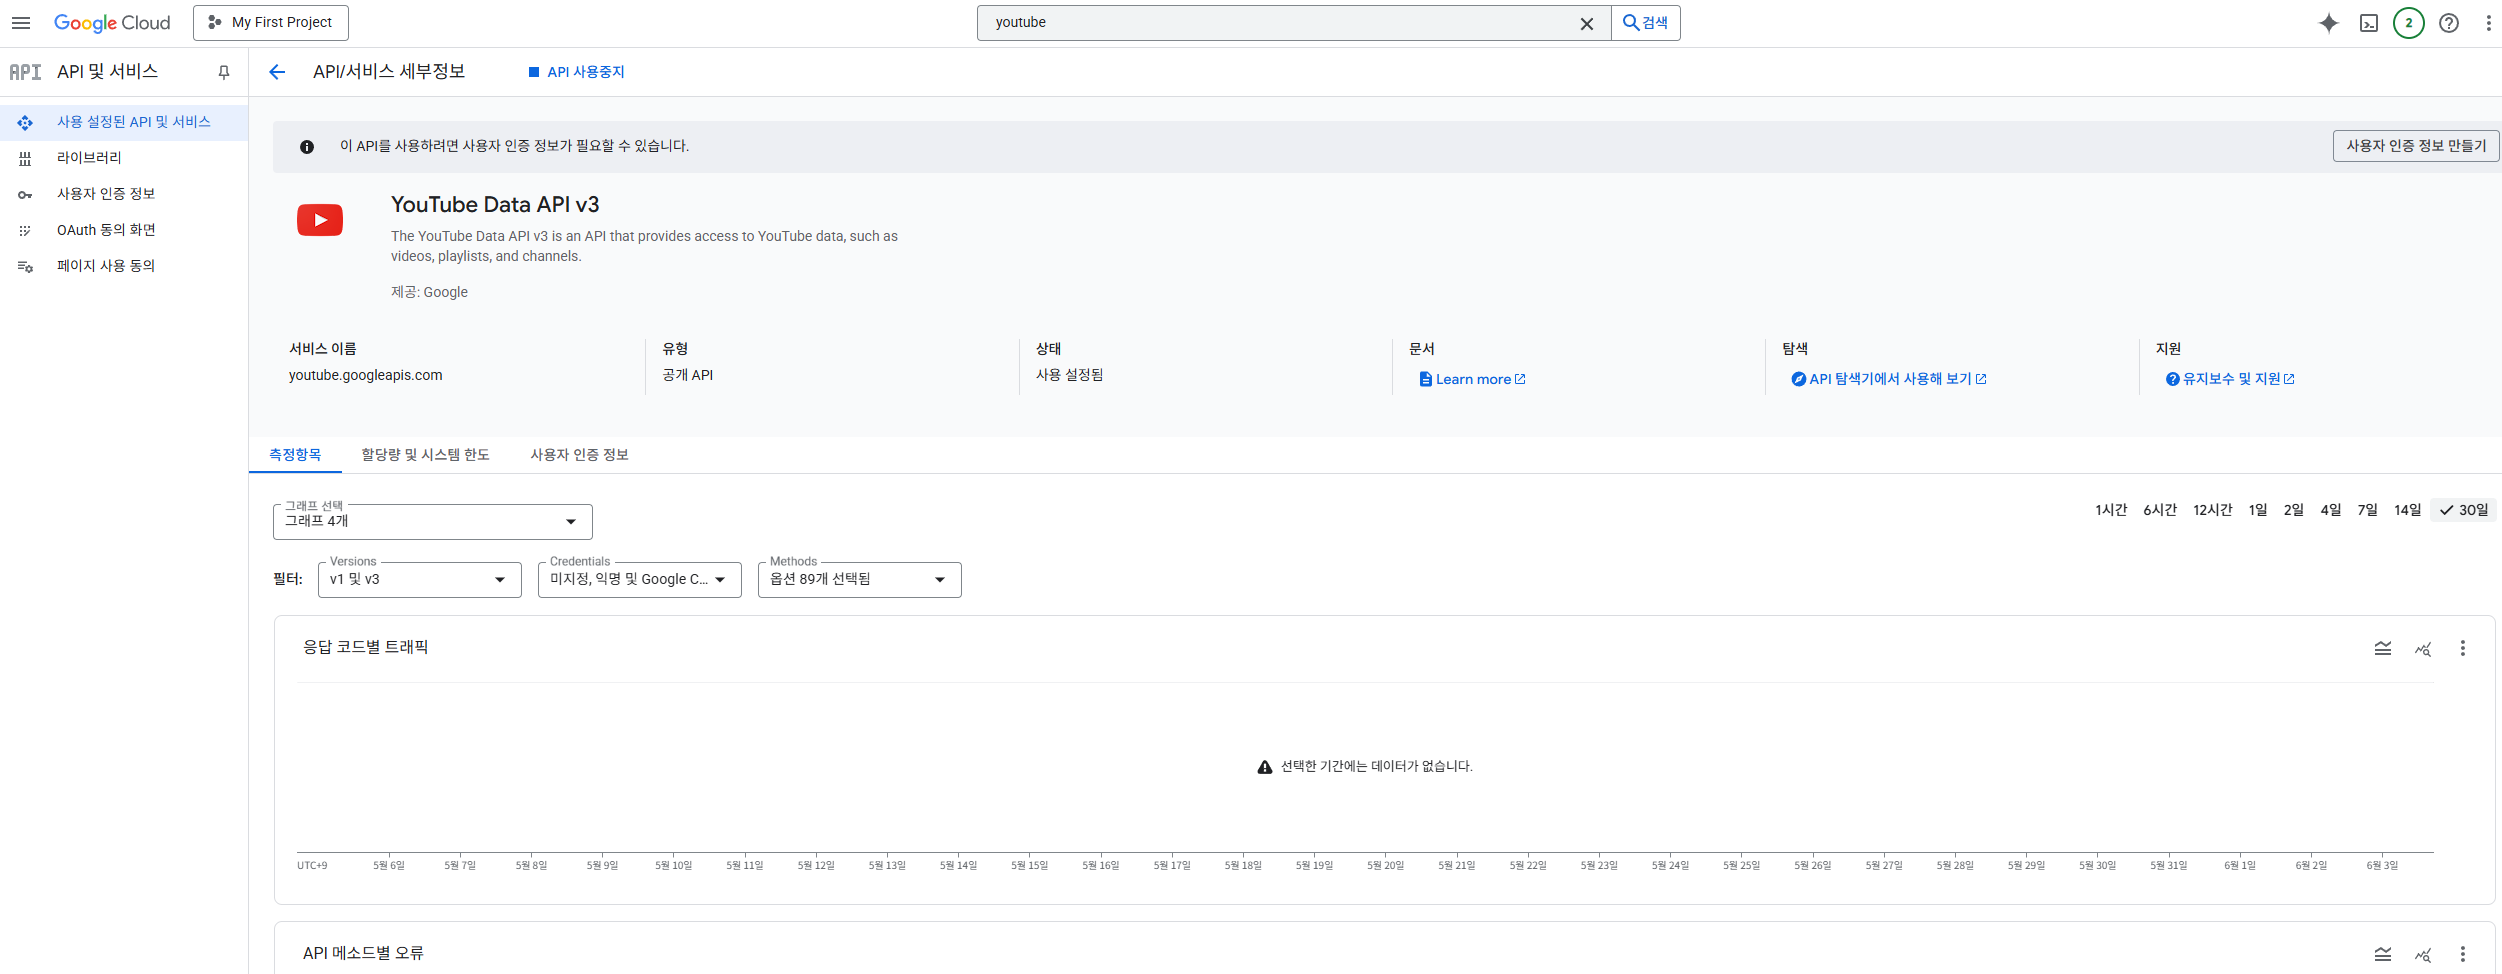This screenshot has width=2502, height=974.
Task: Click the YouTube play logo
Action: click(x=320, y=220)
